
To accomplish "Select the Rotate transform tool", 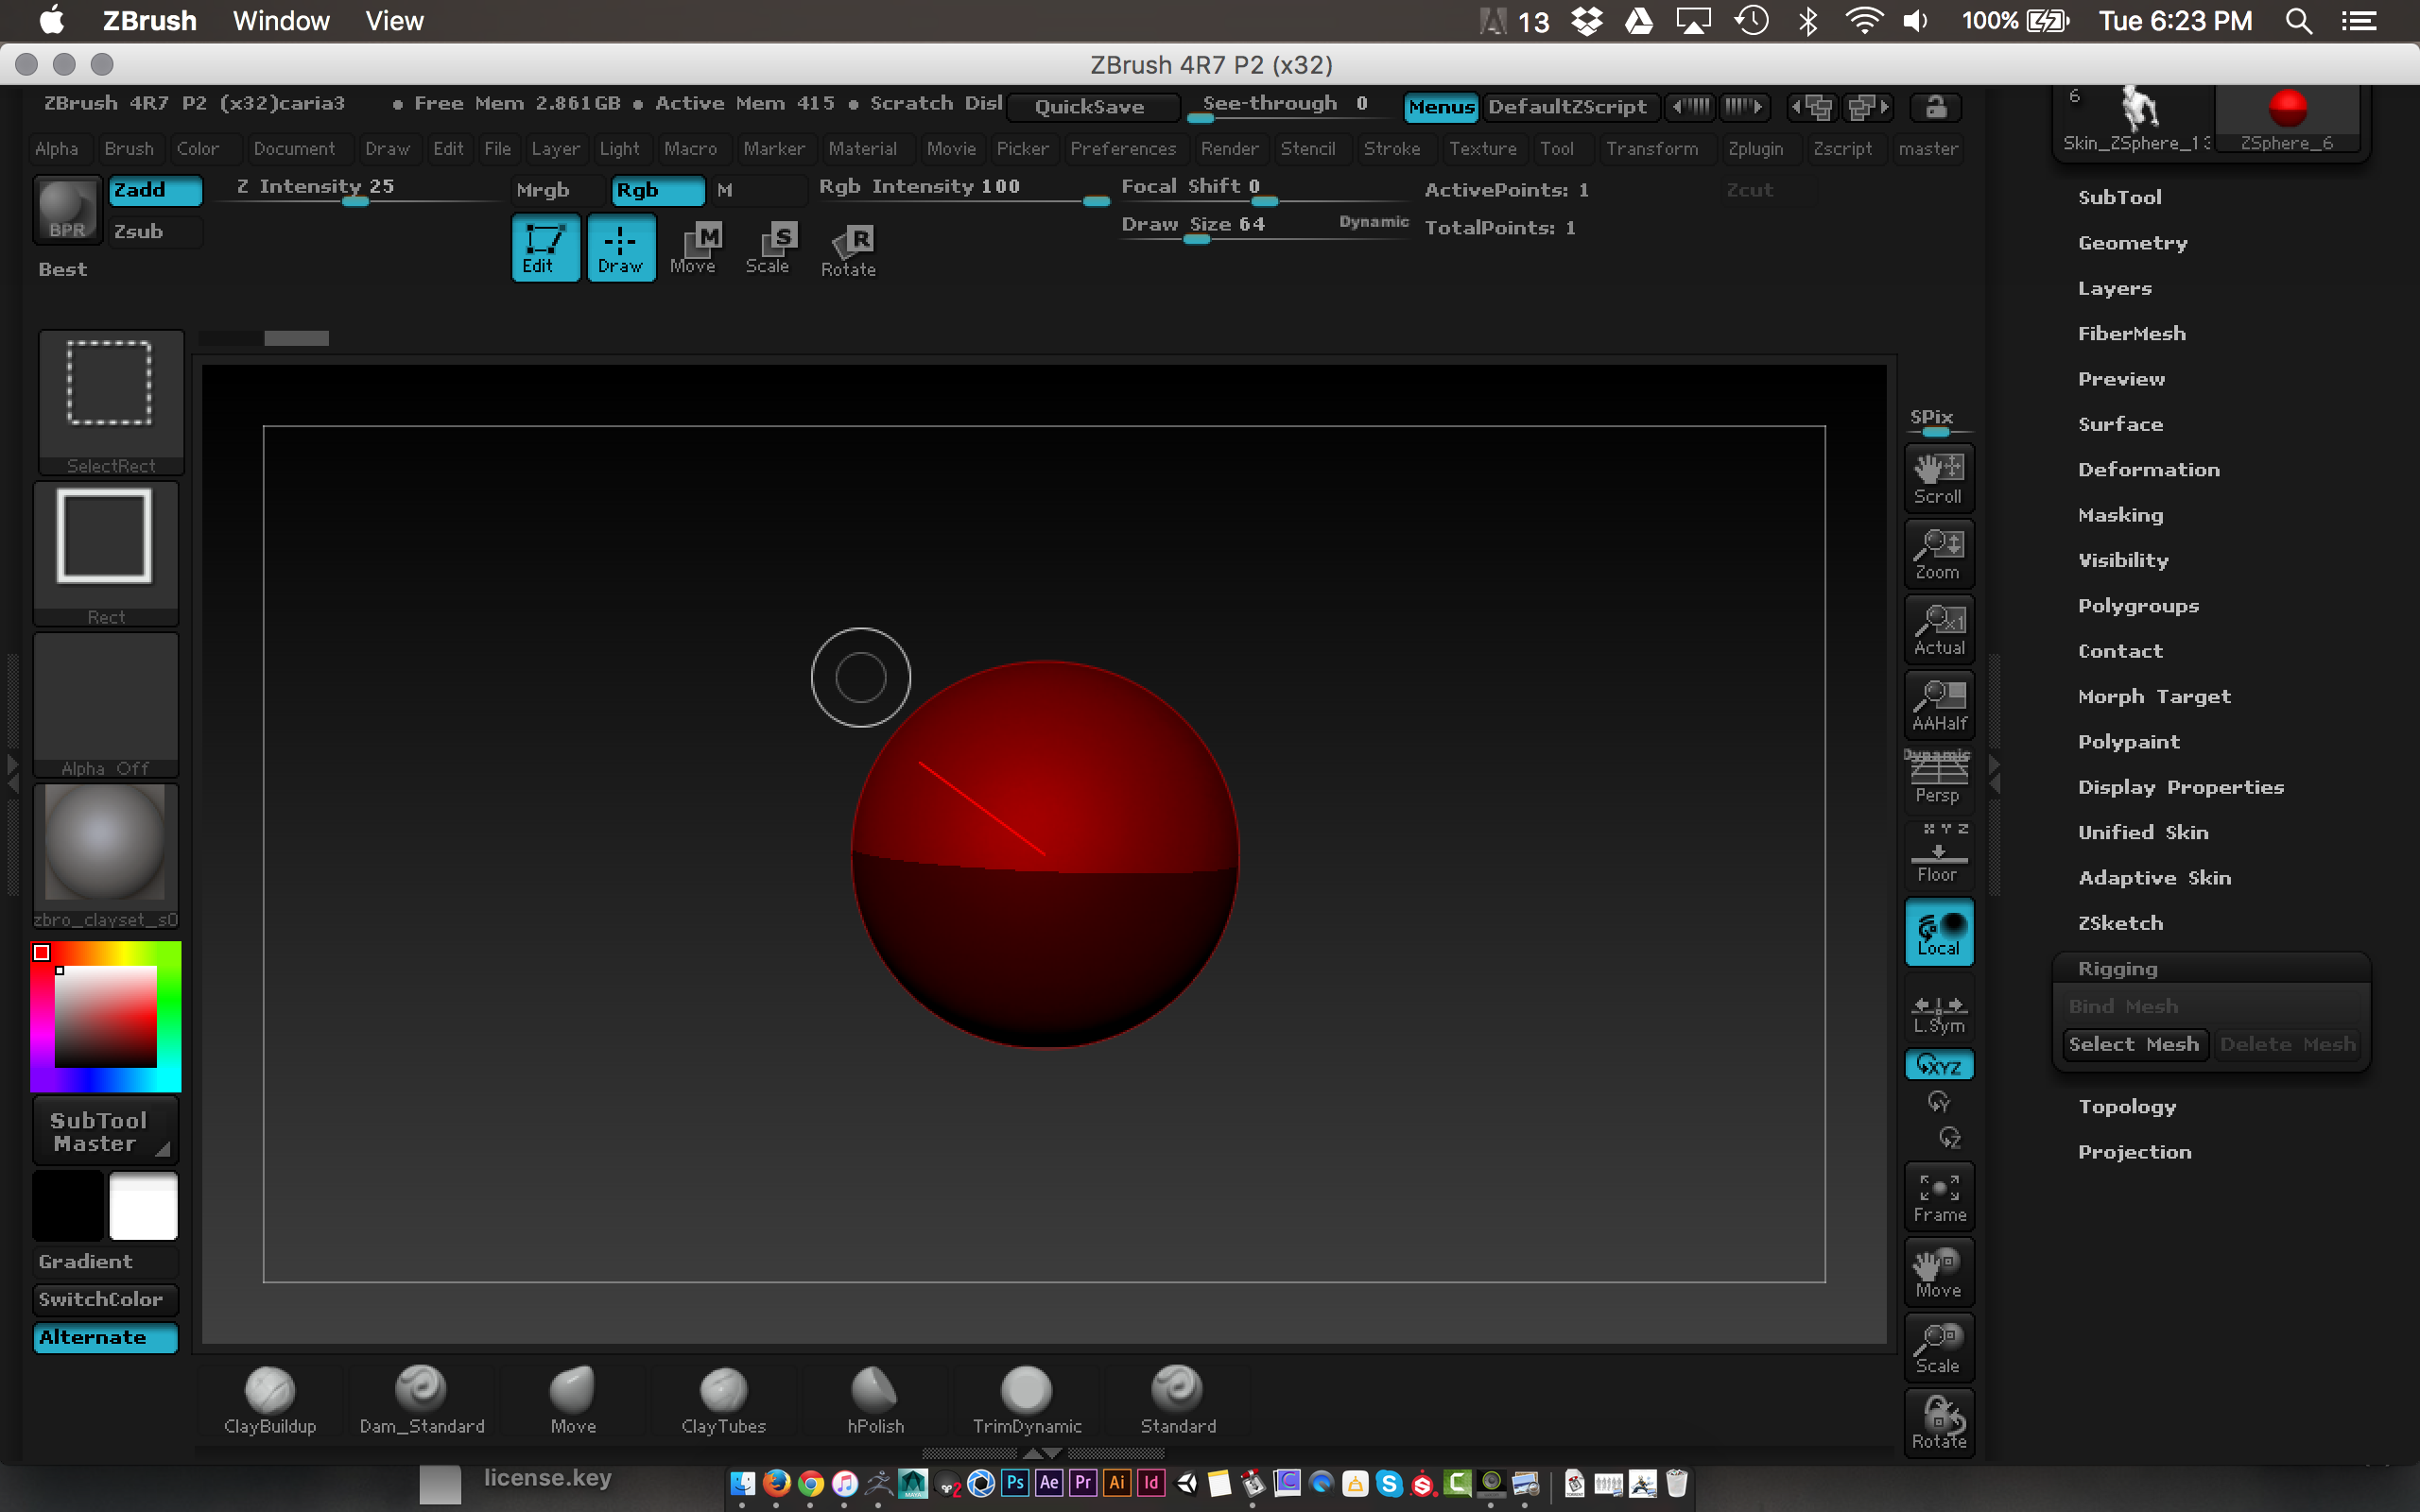I will (848, 250).
